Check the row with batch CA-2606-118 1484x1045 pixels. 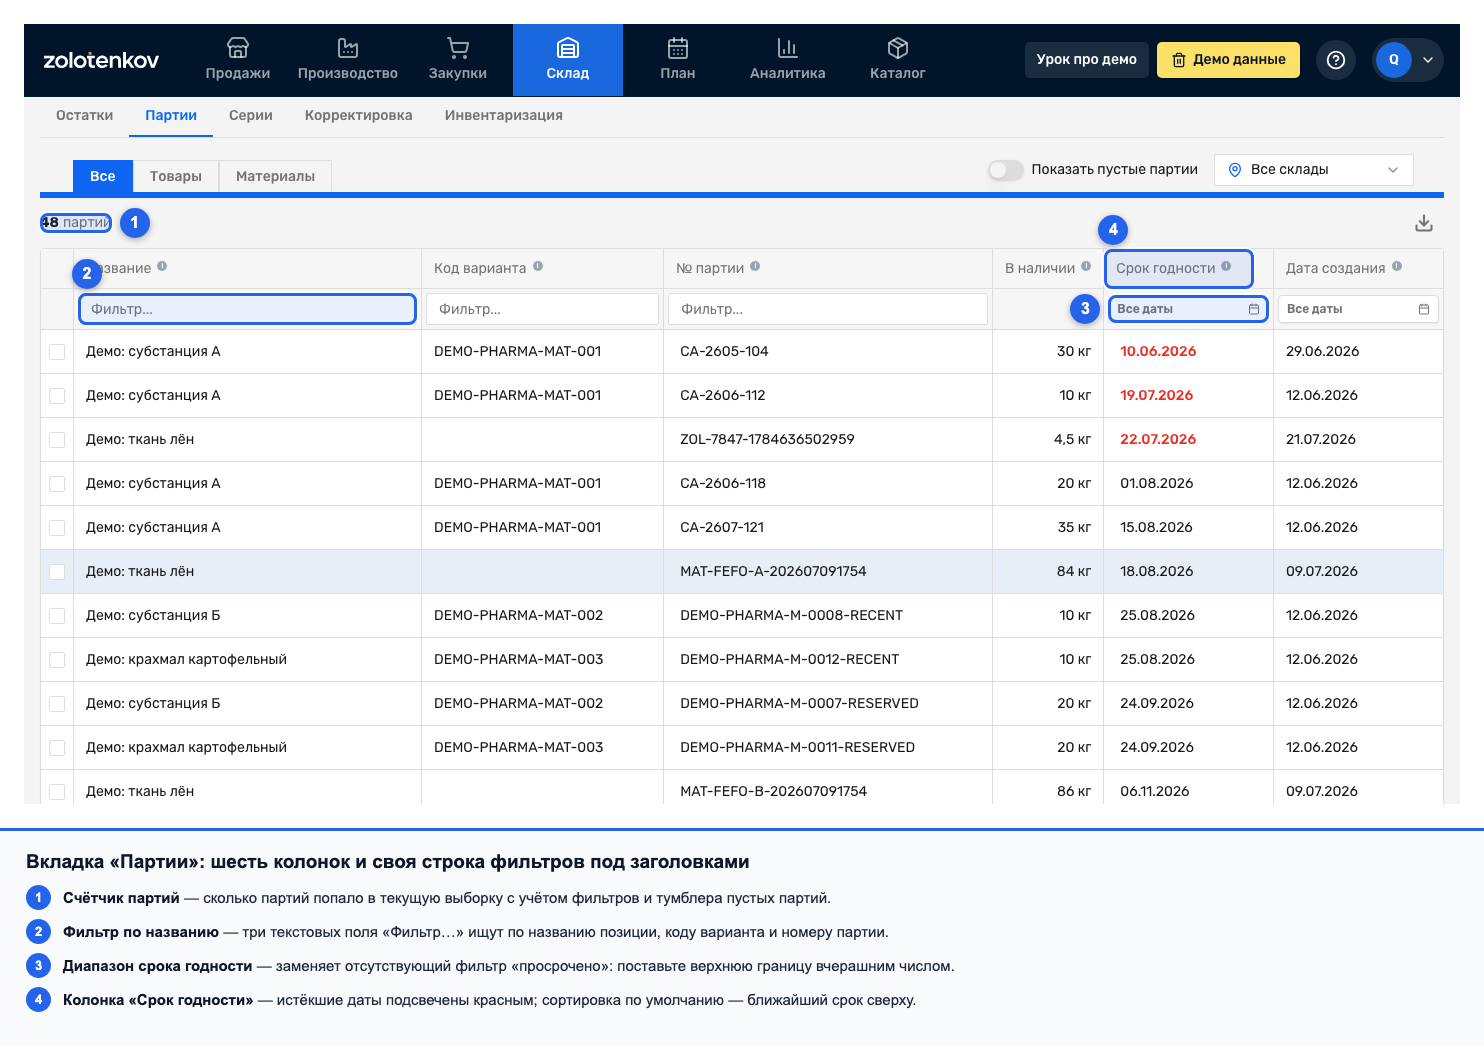tap(57, 484)
